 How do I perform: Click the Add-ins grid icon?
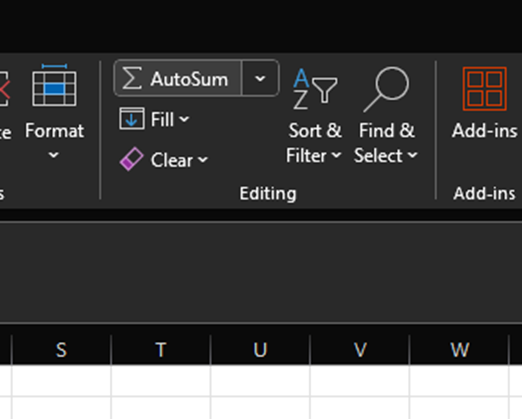(x=485, y=89)
